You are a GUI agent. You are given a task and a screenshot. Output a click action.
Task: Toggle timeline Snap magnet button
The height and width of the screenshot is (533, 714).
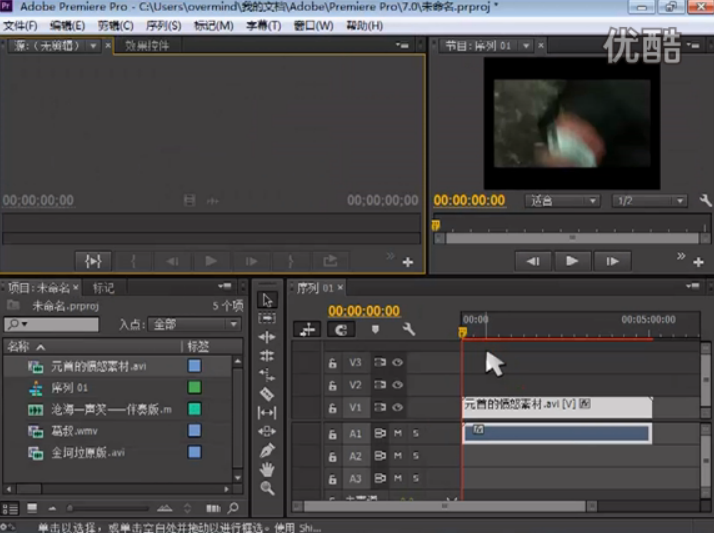[341, 330]
